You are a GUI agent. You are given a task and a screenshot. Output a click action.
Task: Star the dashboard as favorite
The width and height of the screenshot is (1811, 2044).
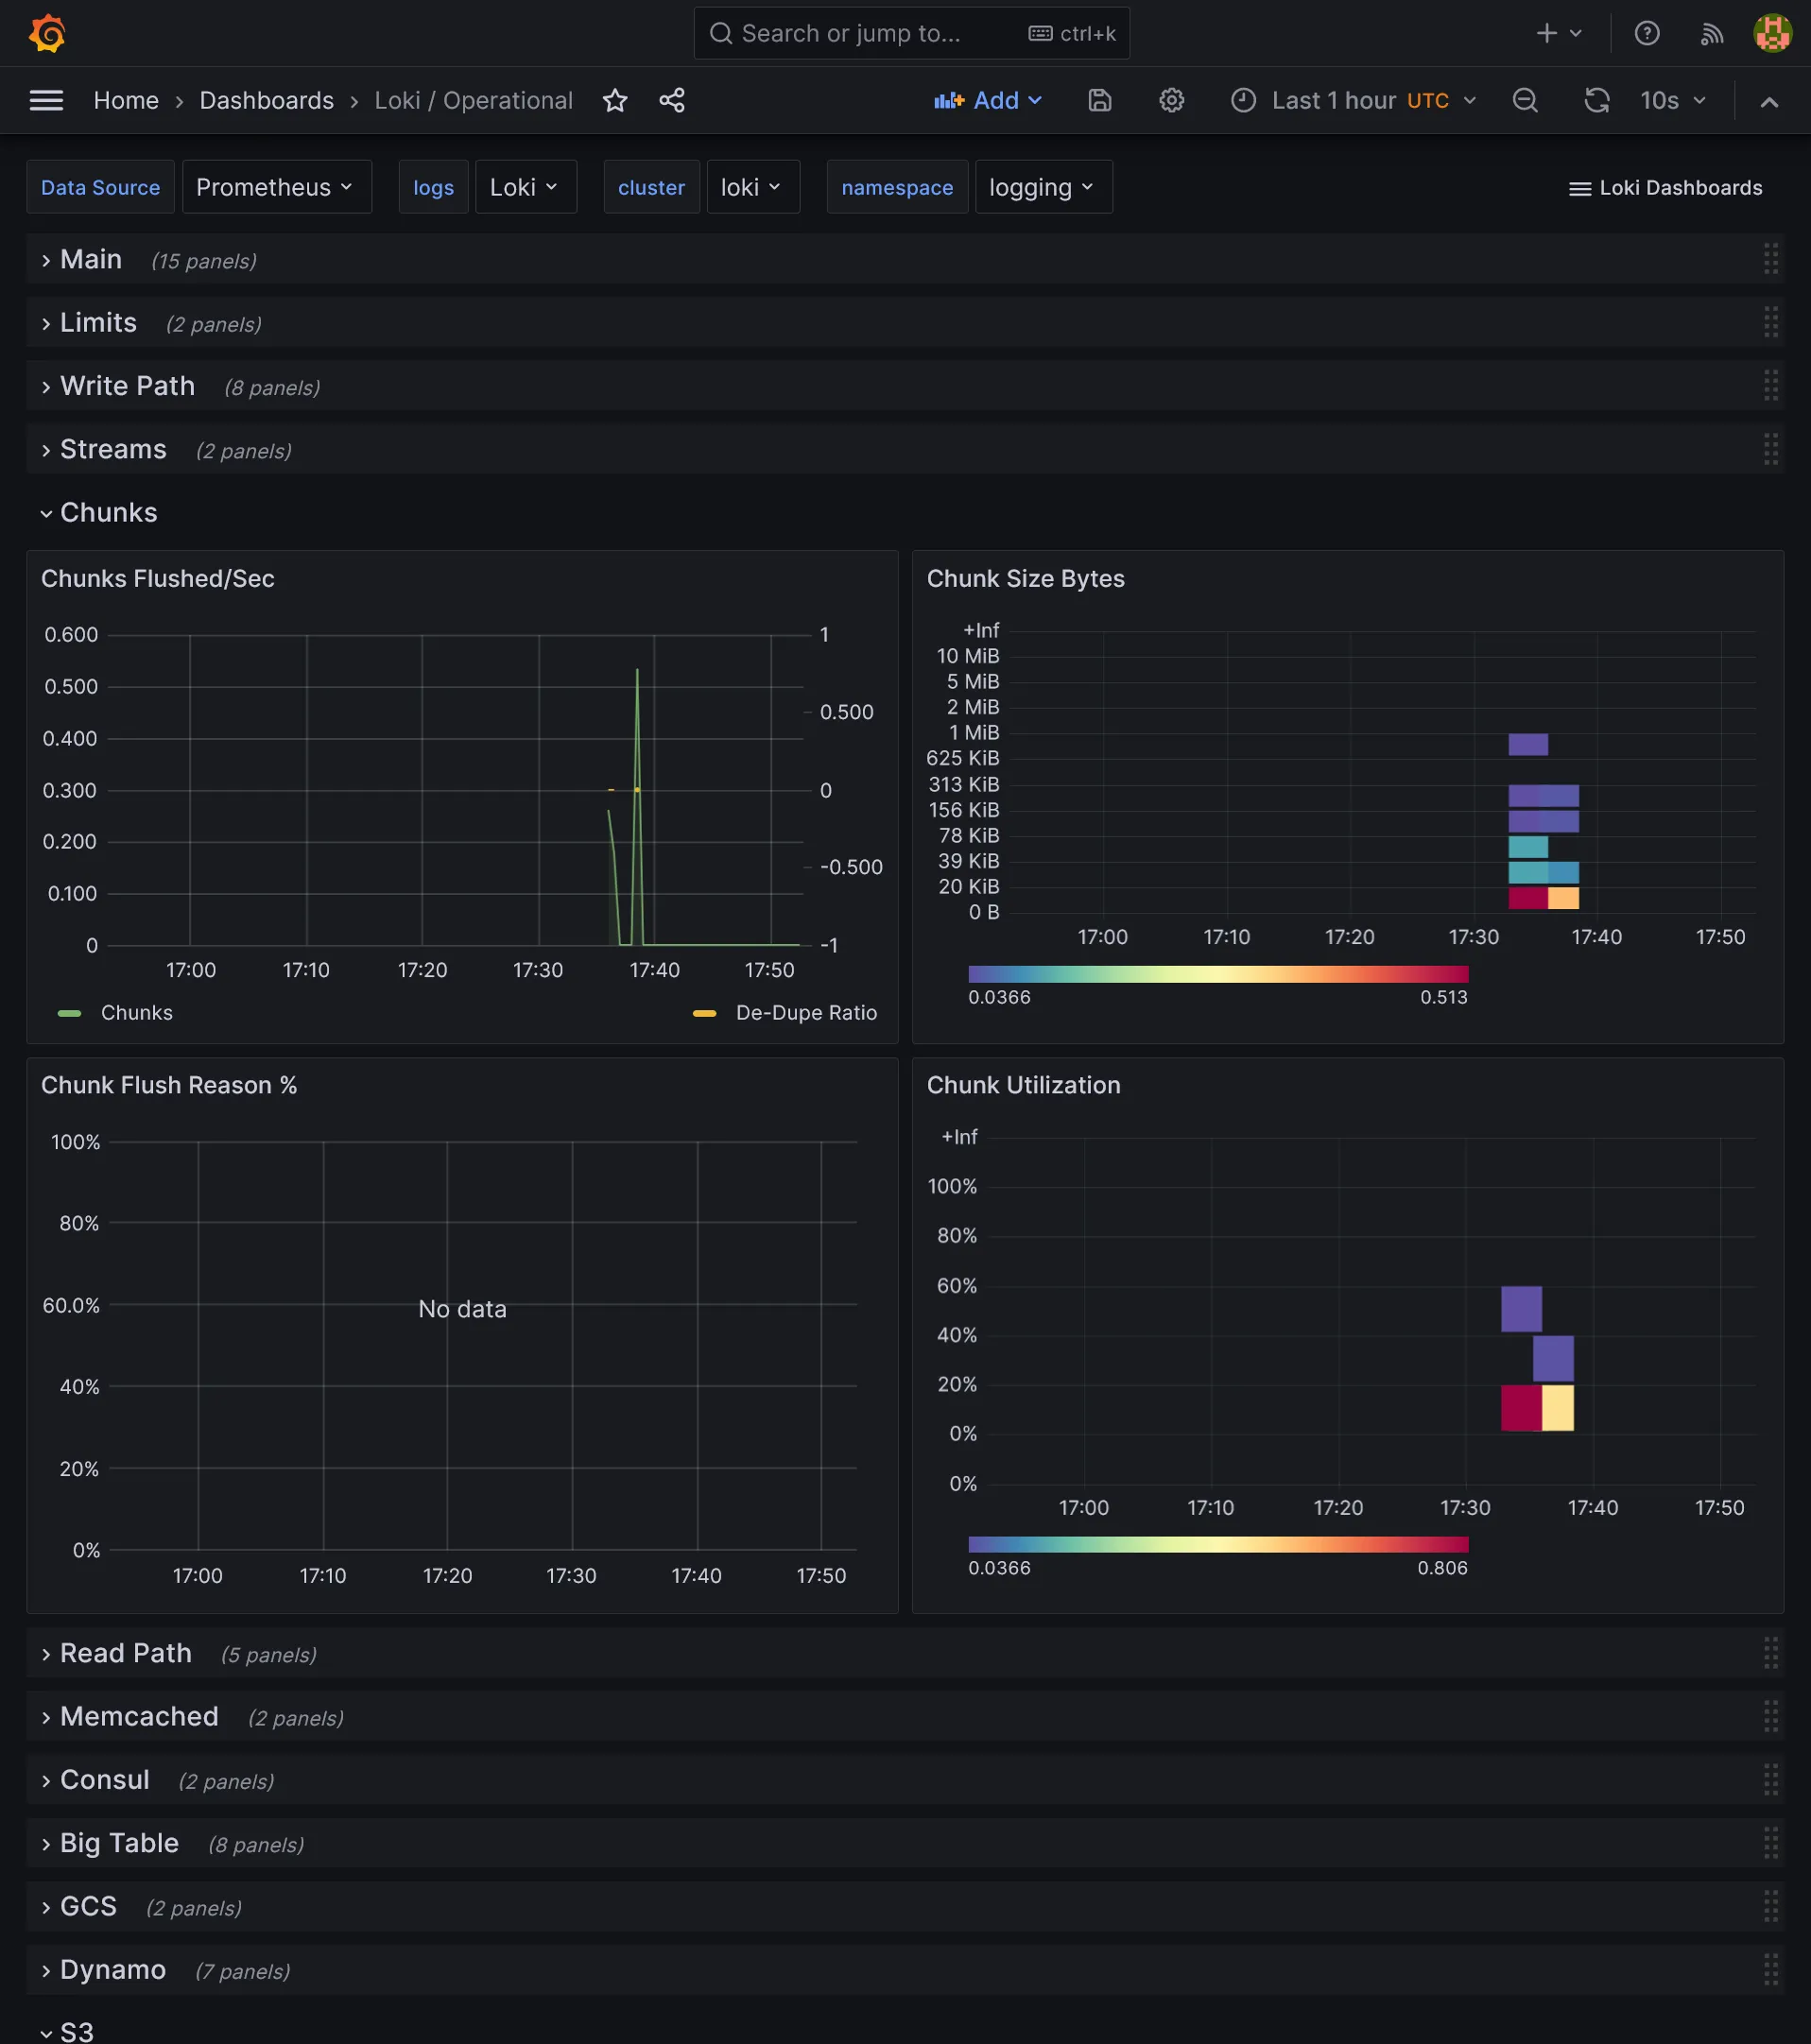pos(615,100)
